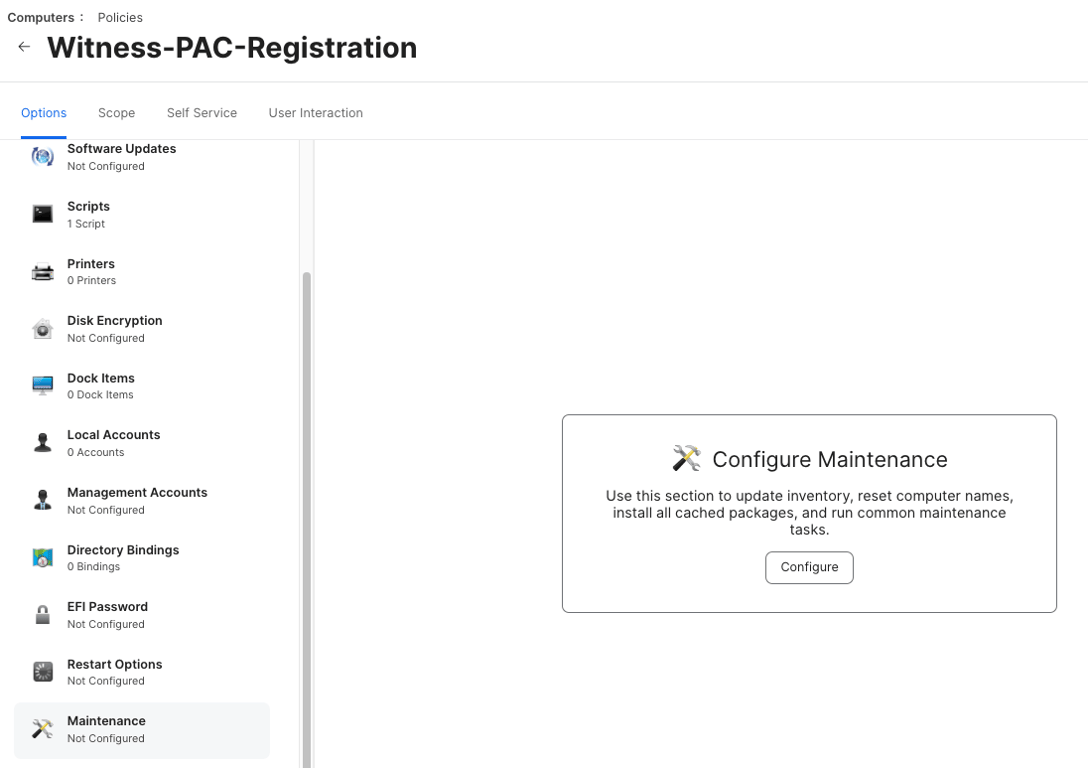Click the Printers icon in sidebar
The height and width of the screenshot is (768, 1088).
[42, 272]
